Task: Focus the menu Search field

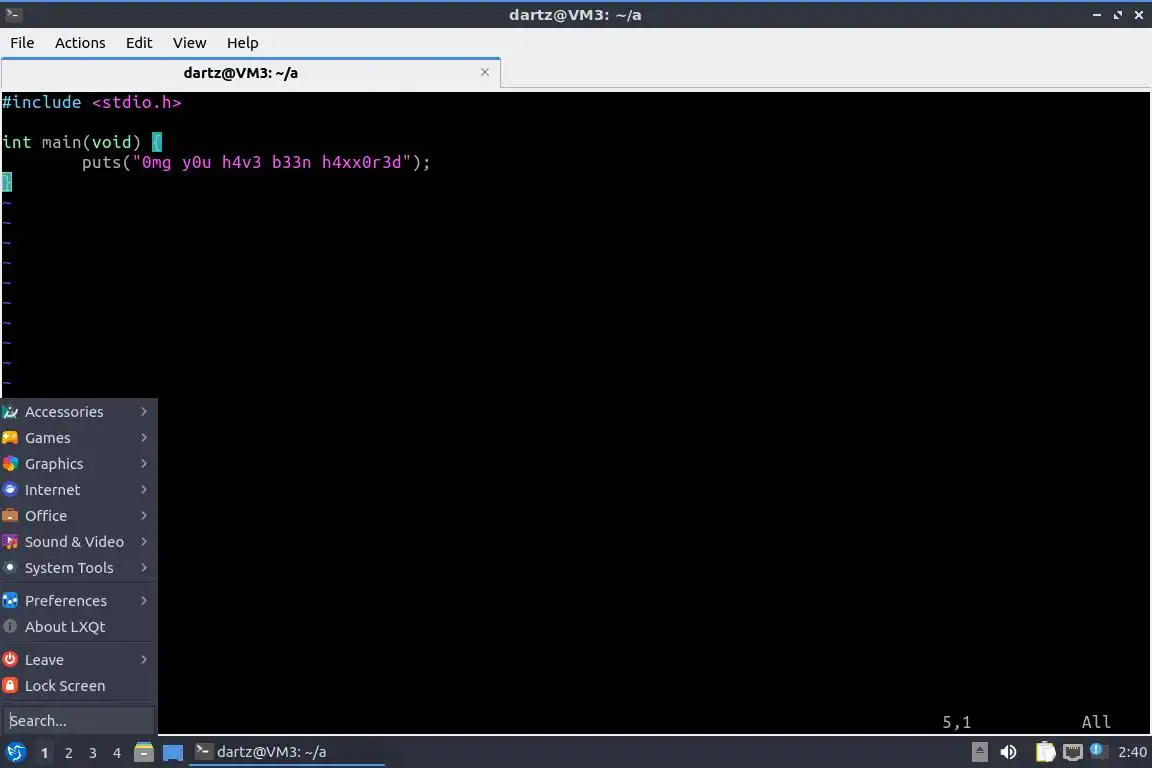Action: click(x=79, y=720)
